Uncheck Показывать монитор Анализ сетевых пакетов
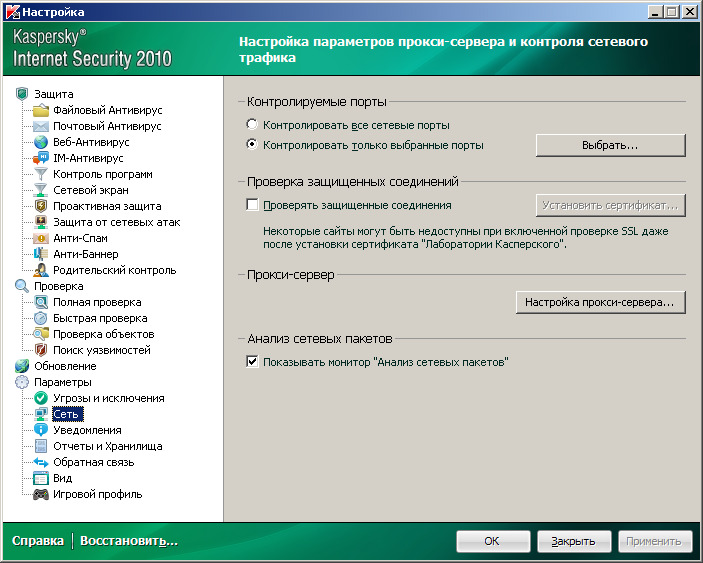This screenshot has width=703, height=563. pos(252,362)
